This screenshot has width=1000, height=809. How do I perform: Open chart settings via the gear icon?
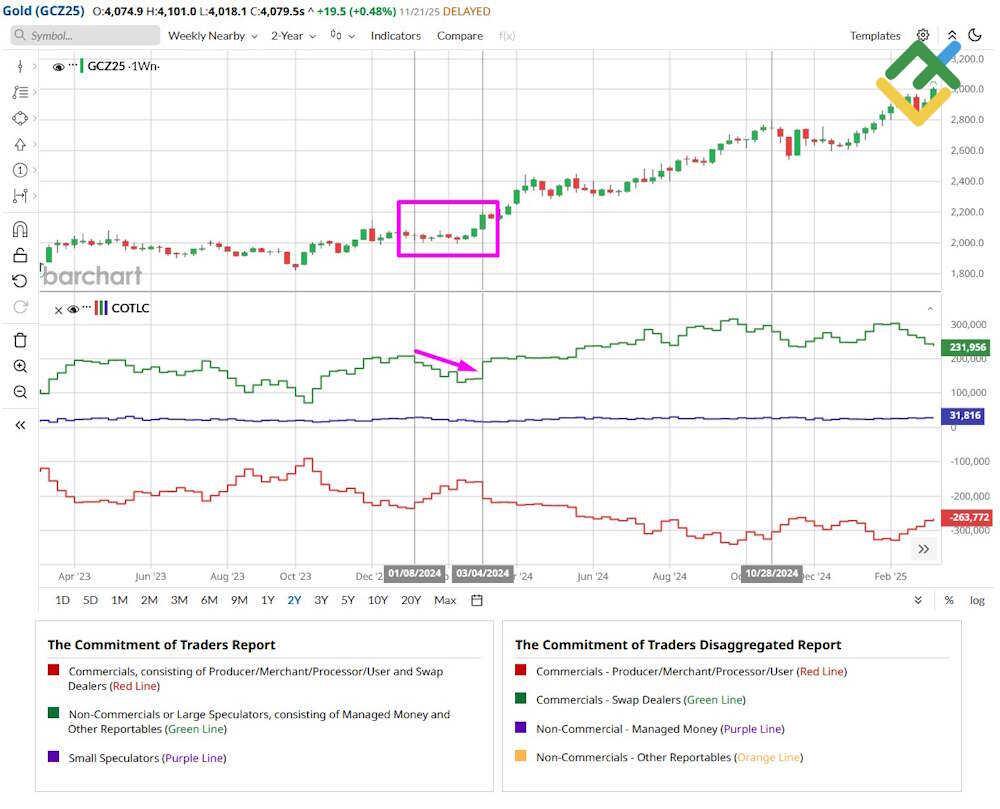coord(922,35)
